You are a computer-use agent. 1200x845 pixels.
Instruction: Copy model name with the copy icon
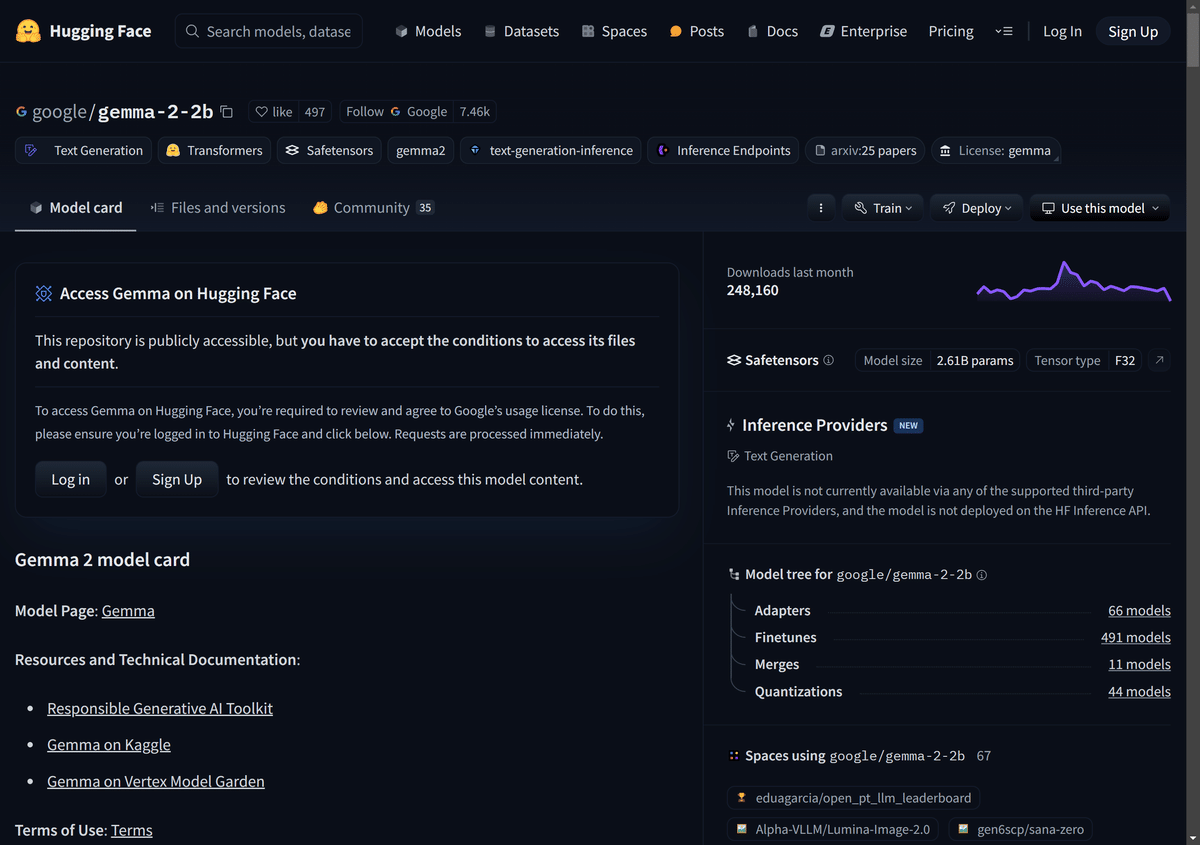coord(227,112)
